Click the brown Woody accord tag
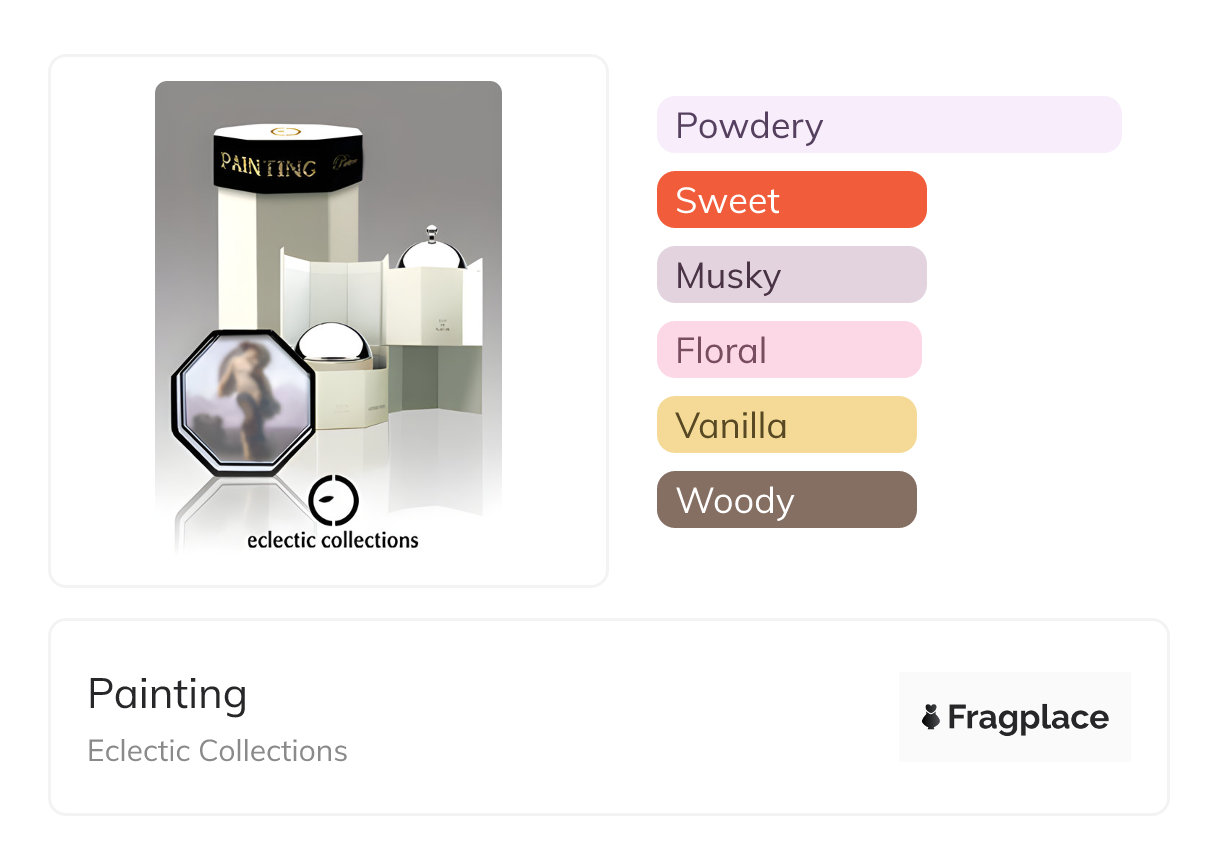This screenshot has height=864, width=1218. [x=786, y=500]
